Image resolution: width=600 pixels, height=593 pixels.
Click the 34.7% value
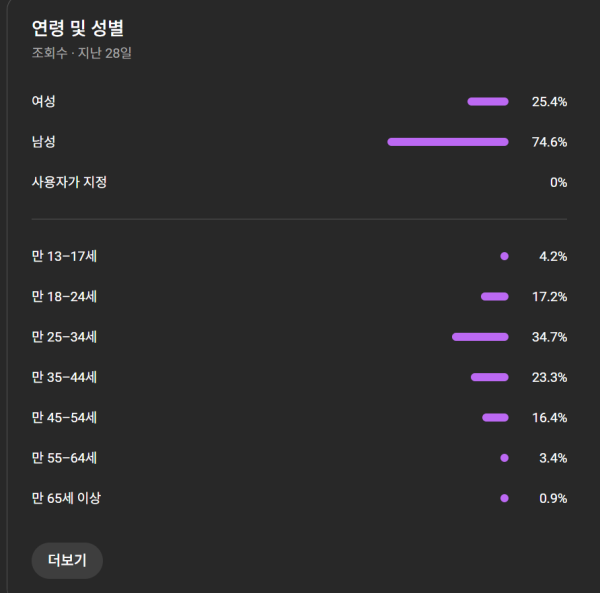pyautogui.click(x=549, y=337)
